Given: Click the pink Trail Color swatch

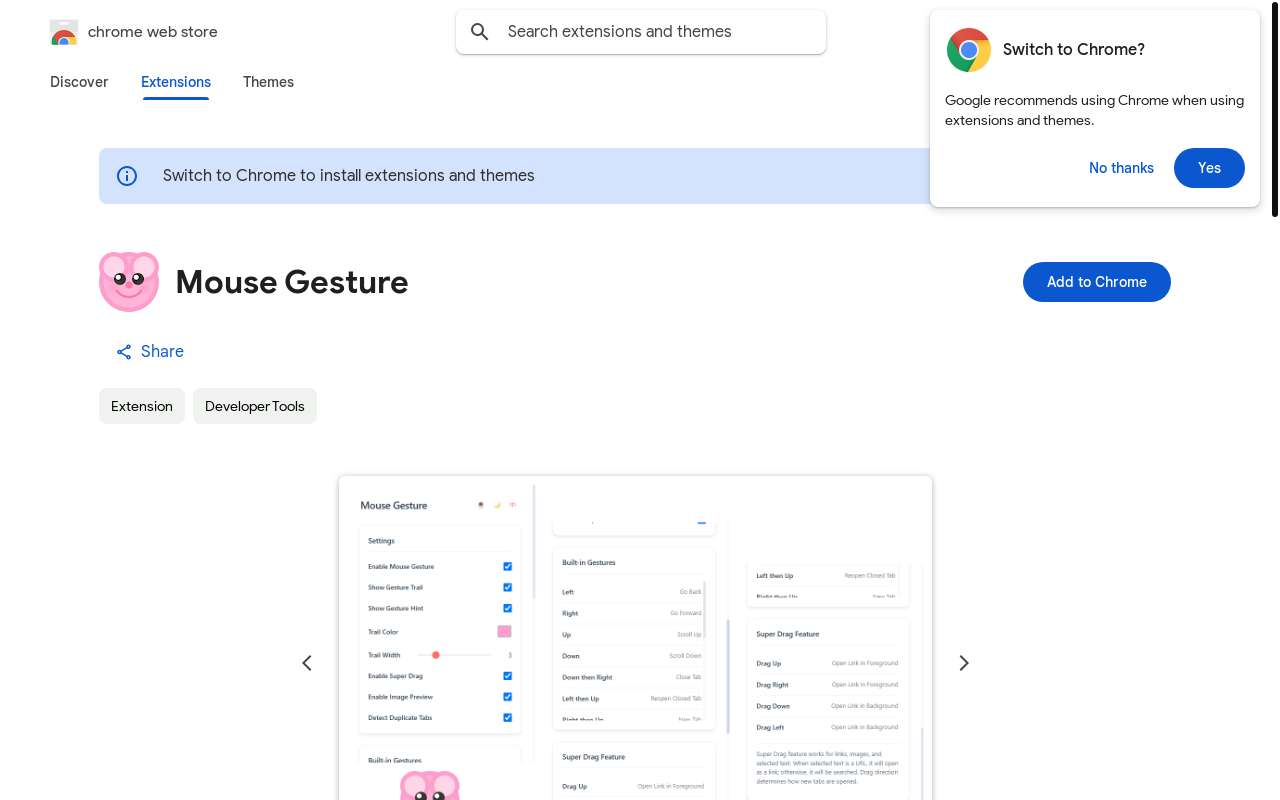Looking at the screenshot, I should click(x=504, y=632).
